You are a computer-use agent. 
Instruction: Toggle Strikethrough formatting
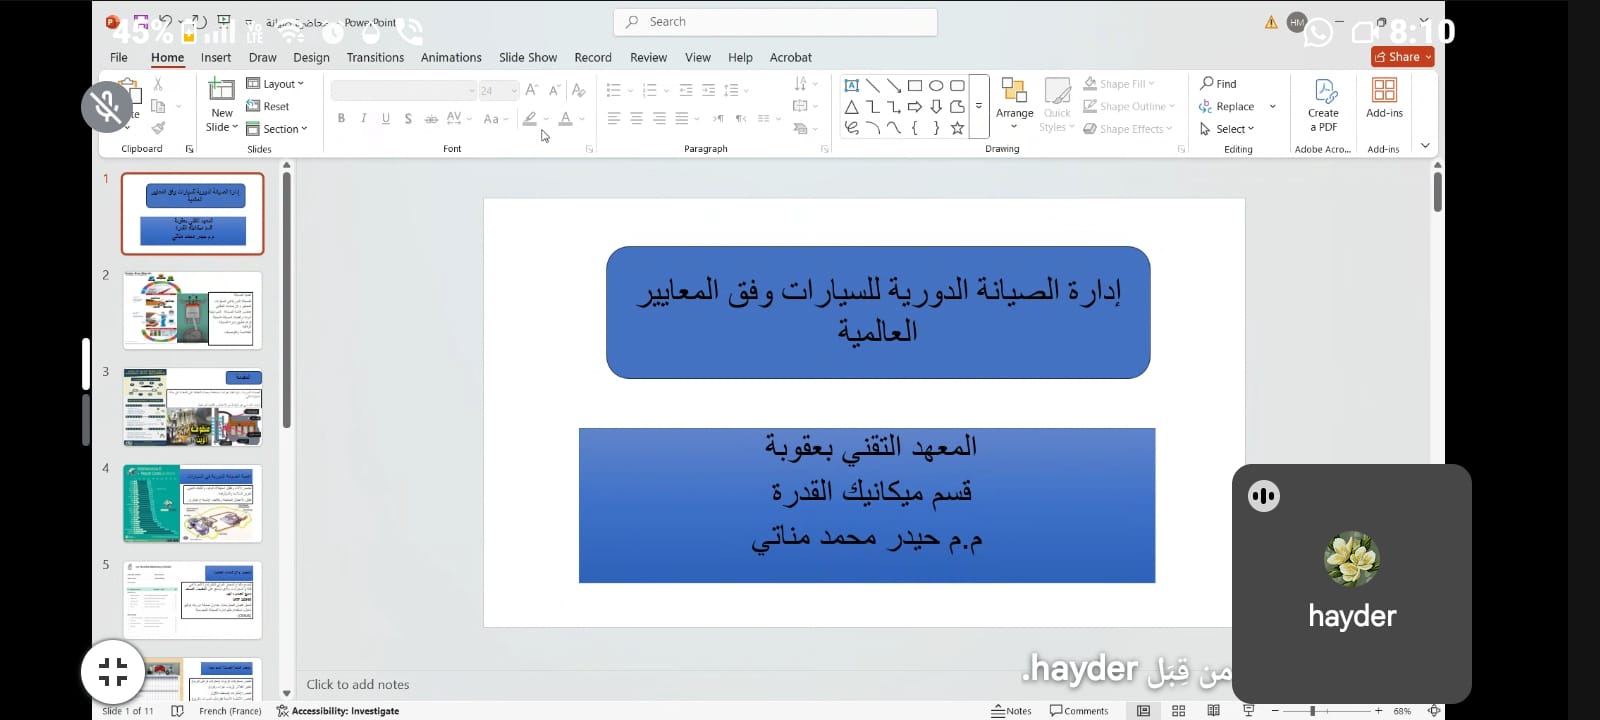click(431, 118)
